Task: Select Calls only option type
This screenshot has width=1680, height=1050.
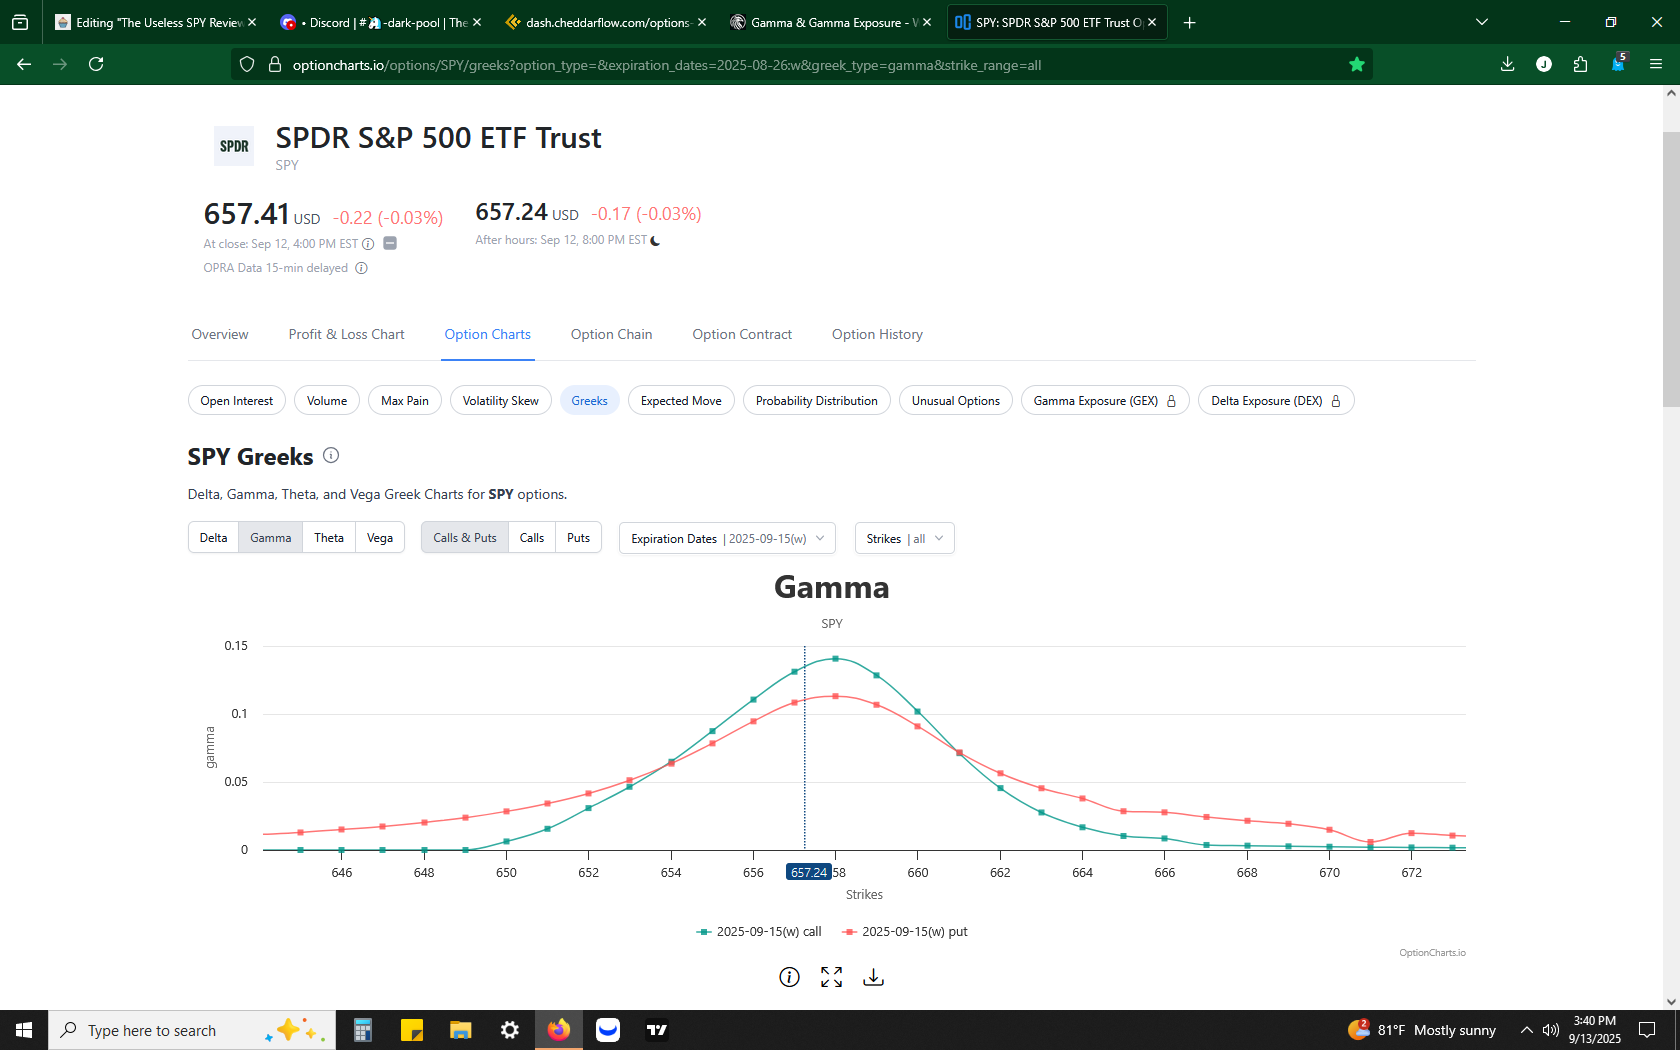Action: (x=532, y=538)
